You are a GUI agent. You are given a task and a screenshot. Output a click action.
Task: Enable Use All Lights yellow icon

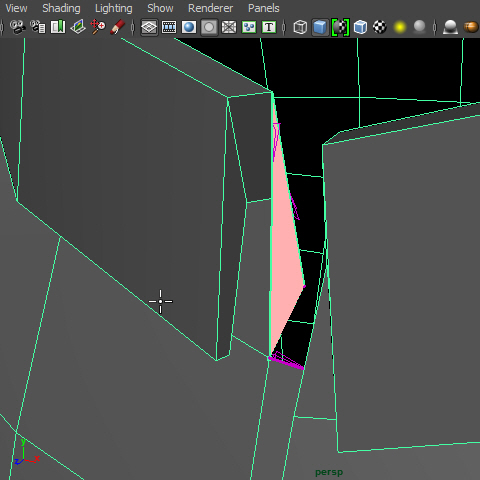pos(400,27)
